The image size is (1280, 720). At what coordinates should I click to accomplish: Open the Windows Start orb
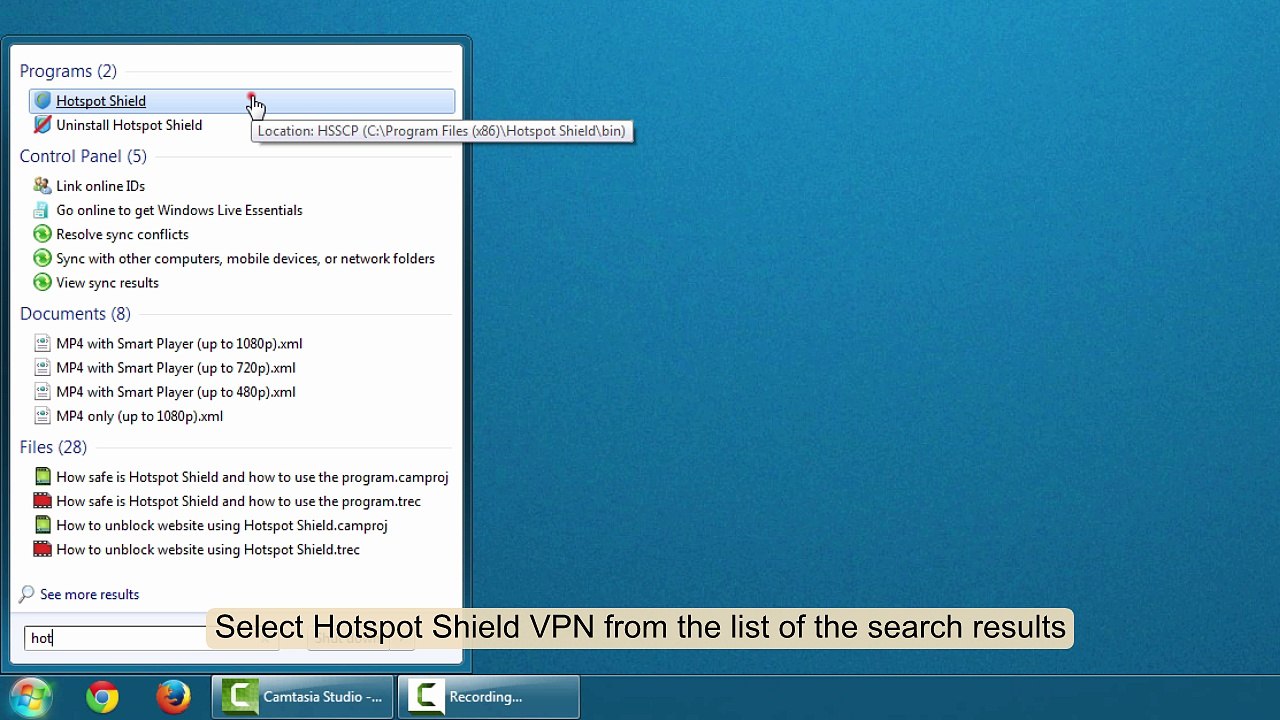tap(31, 697)
